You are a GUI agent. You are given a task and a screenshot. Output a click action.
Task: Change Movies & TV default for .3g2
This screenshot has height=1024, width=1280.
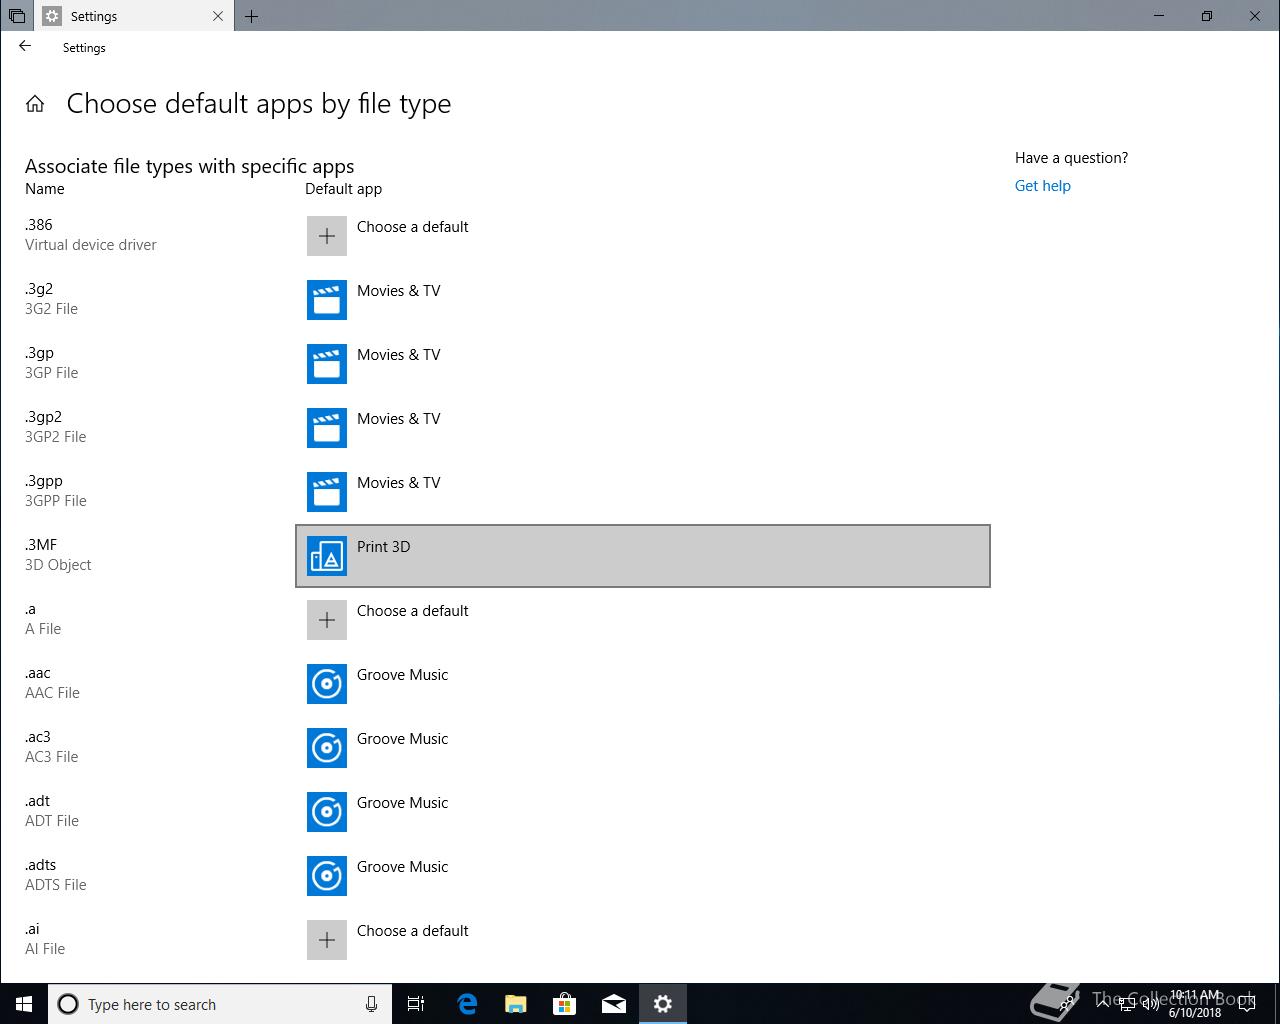[642, 300]
